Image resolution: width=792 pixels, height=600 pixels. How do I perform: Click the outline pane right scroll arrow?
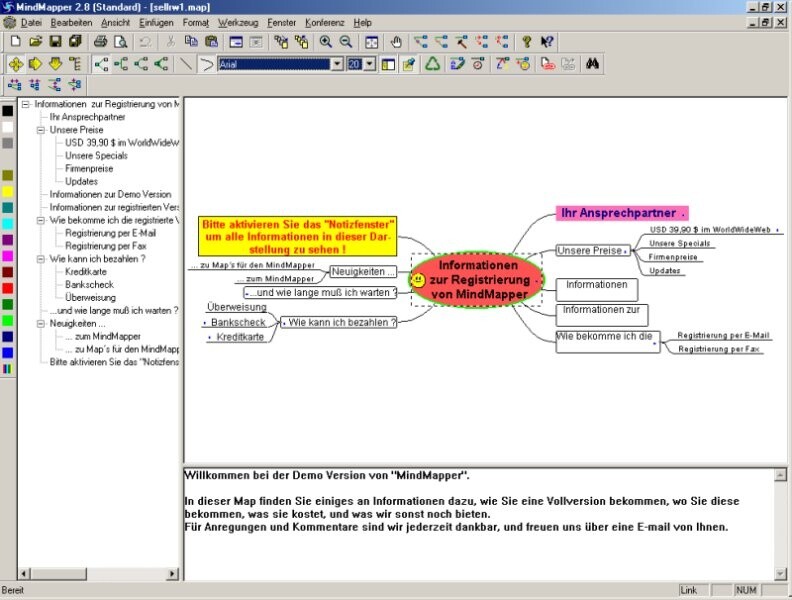[x=172, y=574]
